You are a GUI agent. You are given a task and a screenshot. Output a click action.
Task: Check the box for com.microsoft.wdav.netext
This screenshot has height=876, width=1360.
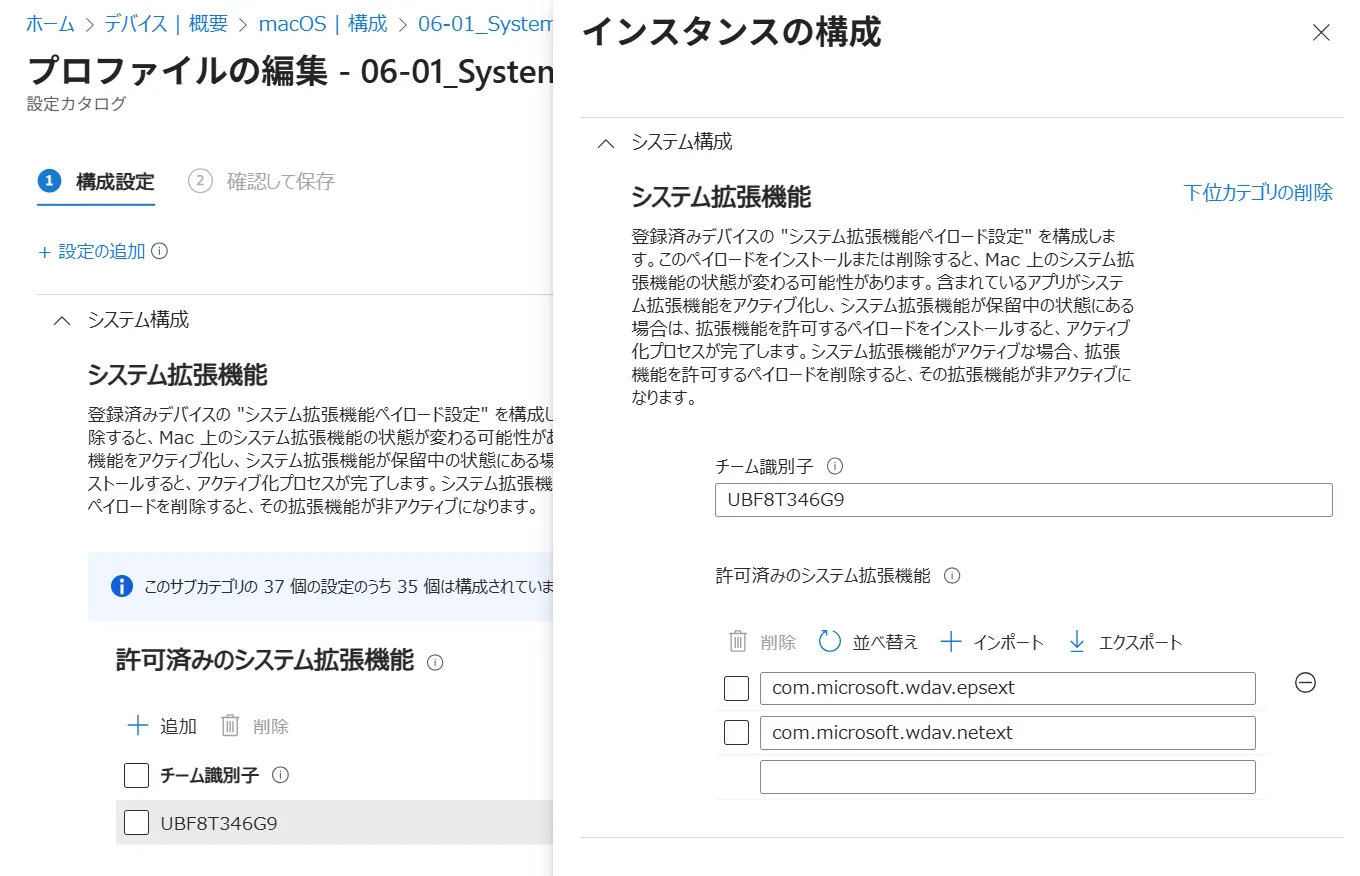(736, 733)
